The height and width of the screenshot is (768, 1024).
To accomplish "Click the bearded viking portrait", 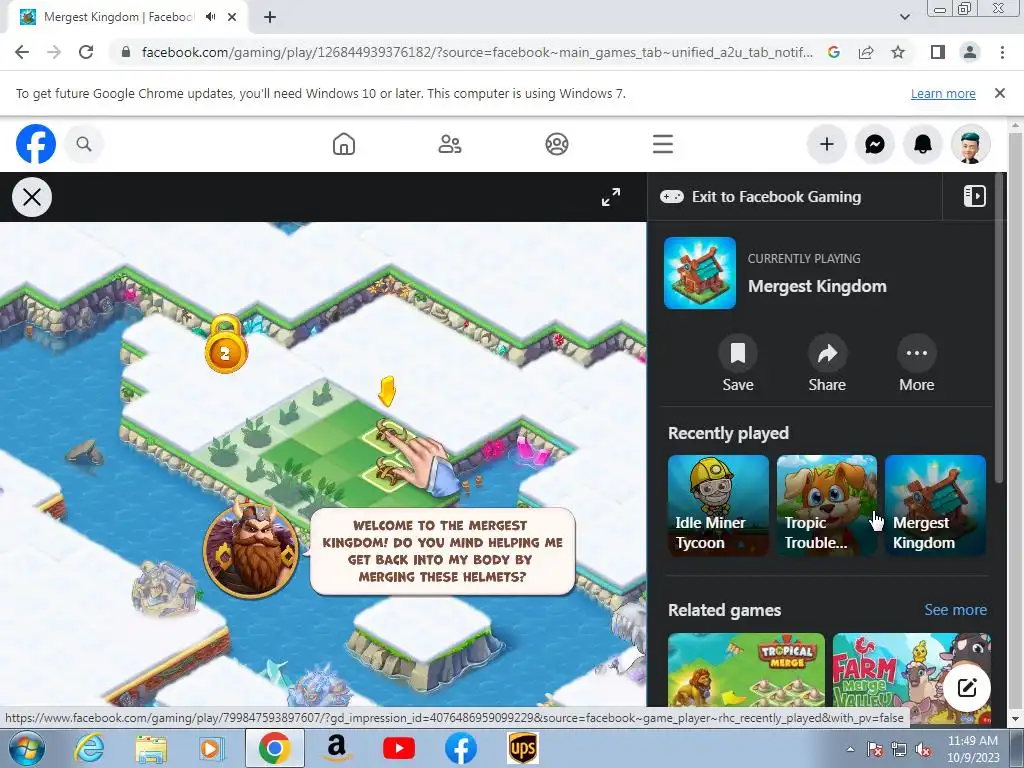I will tap(251, 550).
